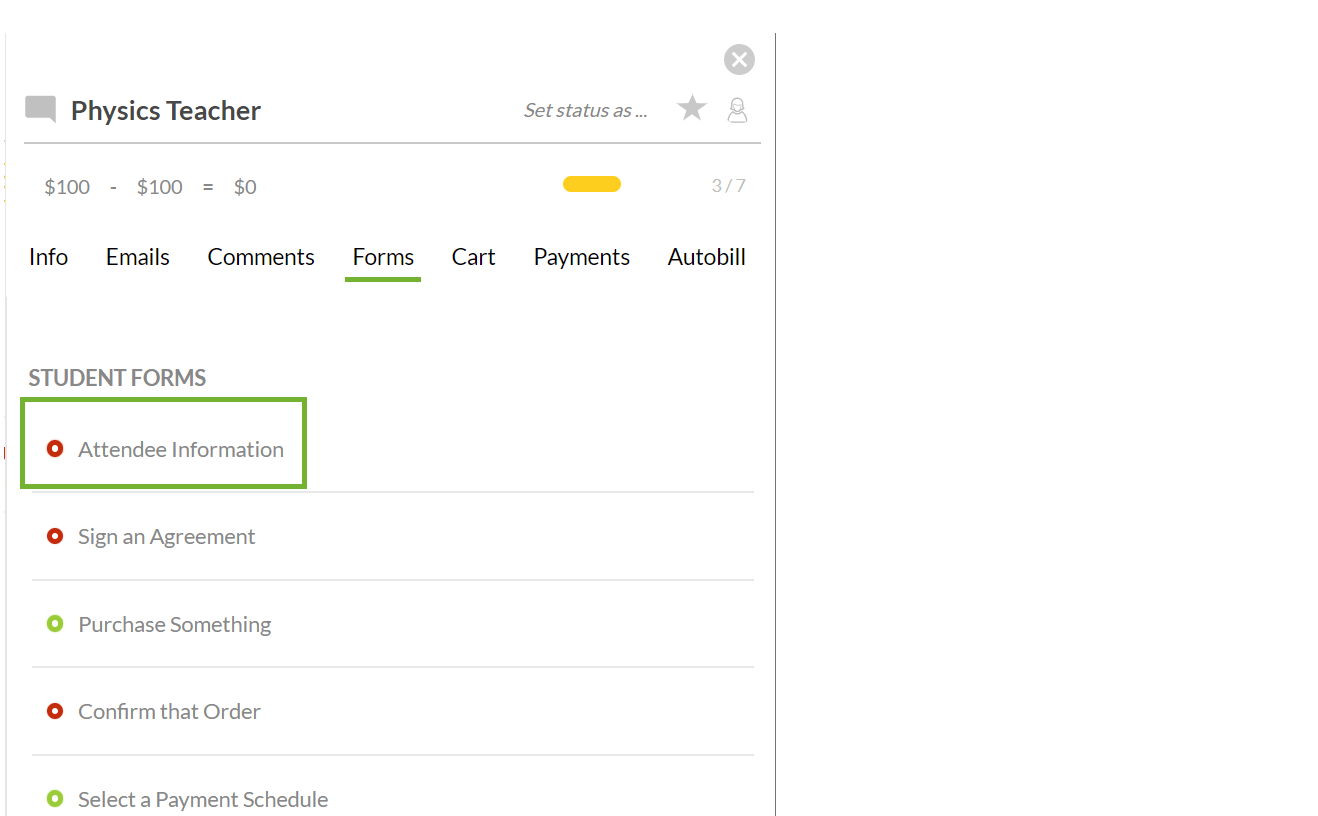Click the chat bubble icon beside Physics Teacher
This screenshot has width=1318, height=816.
coord(40,109)
